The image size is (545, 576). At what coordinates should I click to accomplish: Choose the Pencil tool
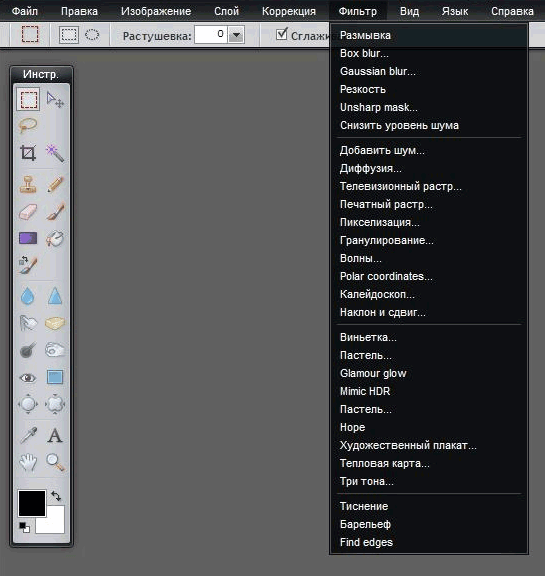tap(55, 184)
